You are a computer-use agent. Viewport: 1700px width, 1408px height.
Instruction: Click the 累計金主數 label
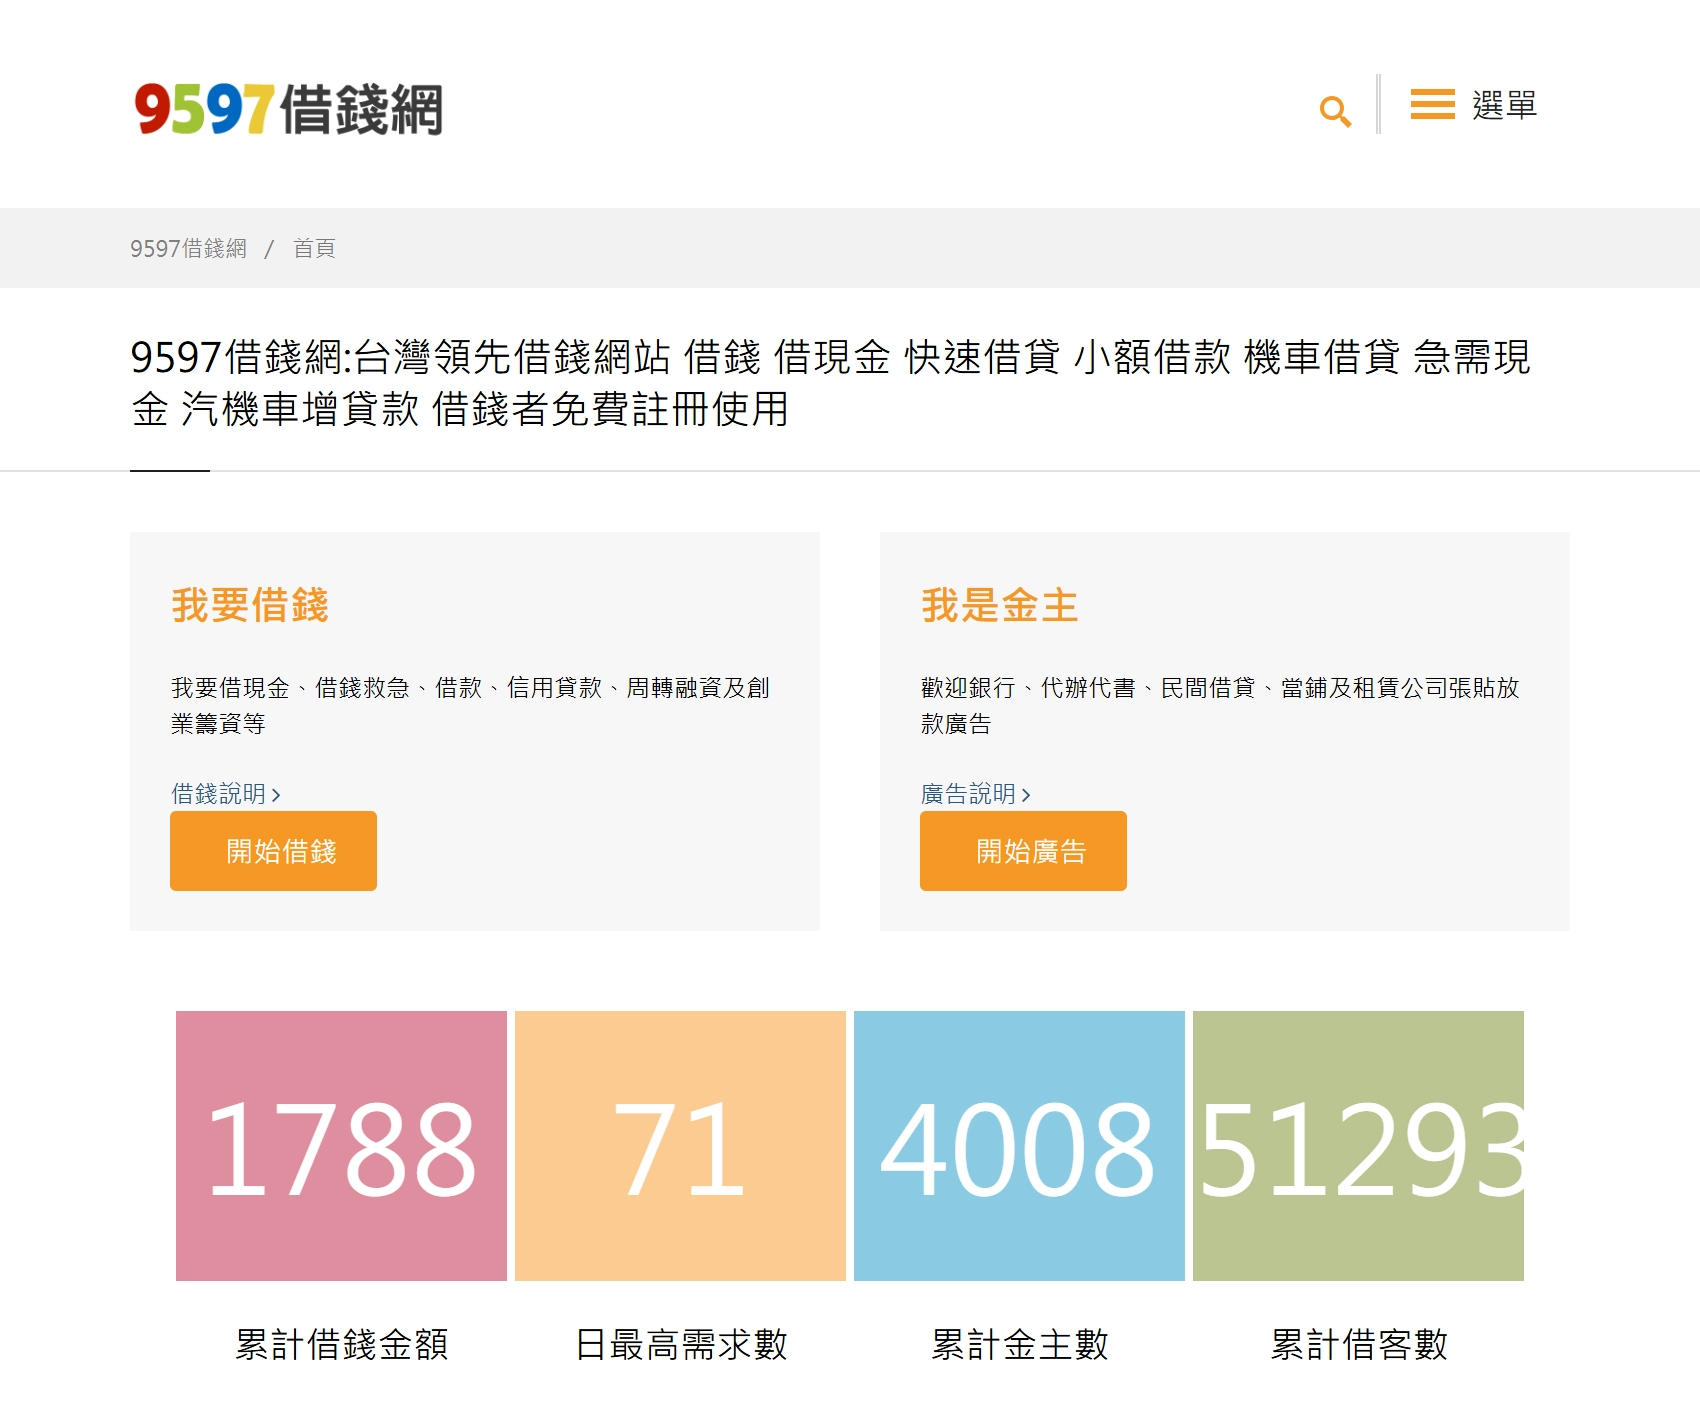point(1019,1344)
